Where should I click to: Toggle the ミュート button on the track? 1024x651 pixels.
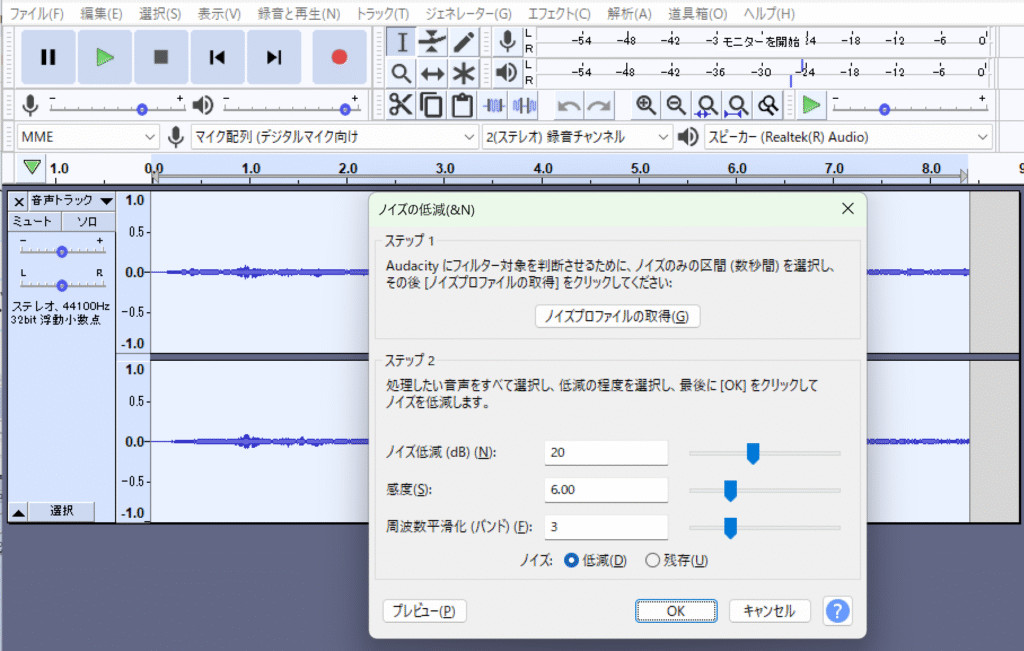35,221
